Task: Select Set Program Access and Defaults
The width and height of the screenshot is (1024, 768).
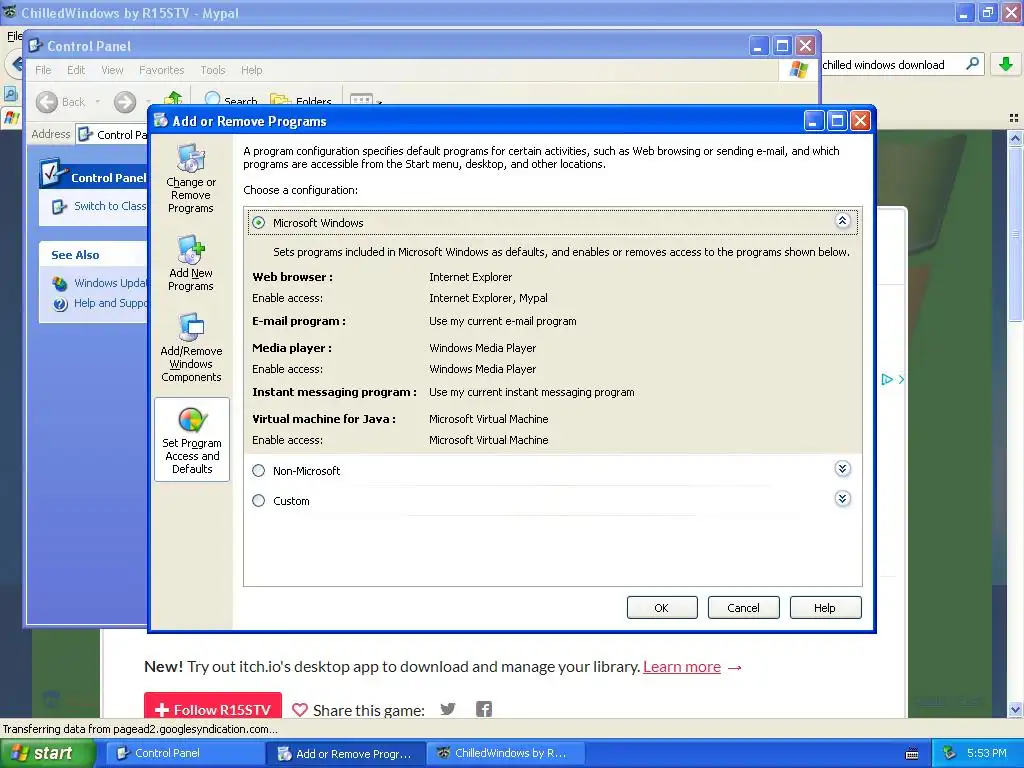Action: click(x=192, y=440)
